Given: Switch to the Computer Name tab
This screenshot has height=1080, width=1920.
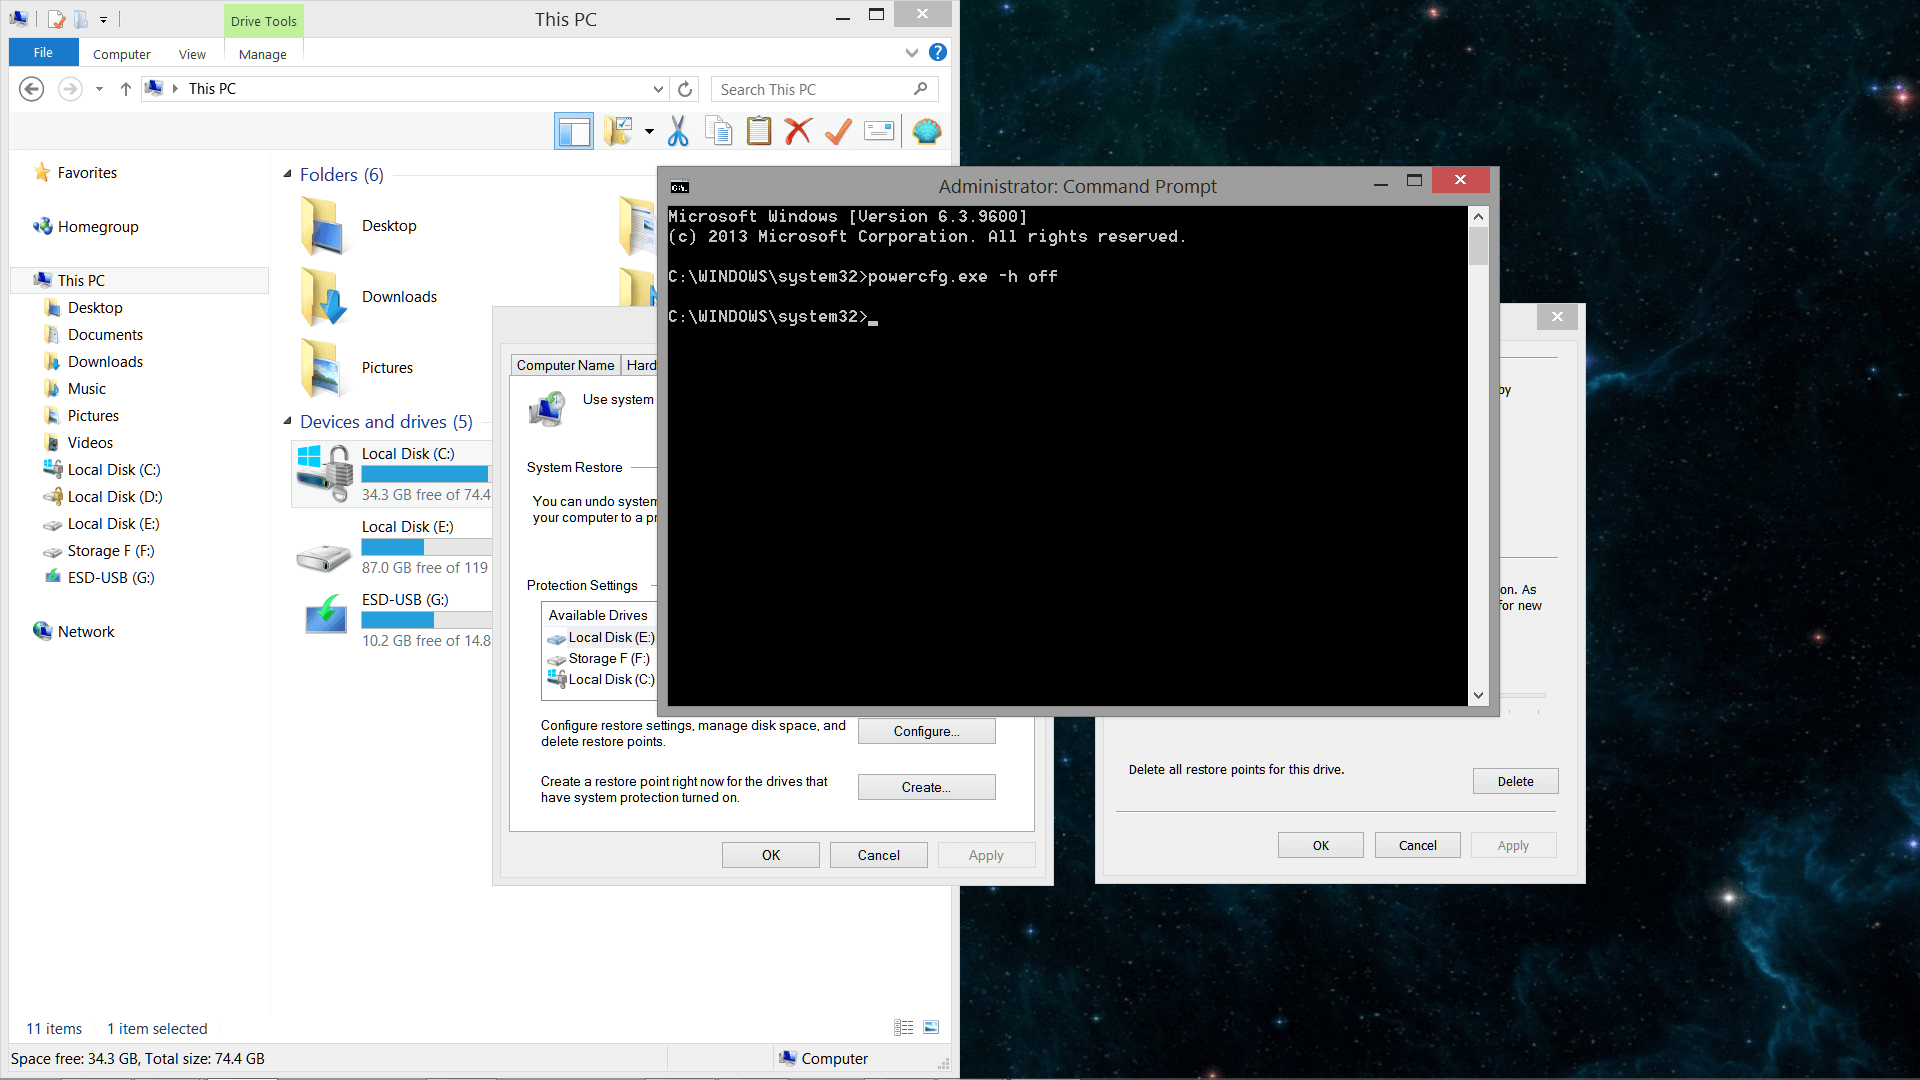Looking at the screenshot, I should 565,365.
